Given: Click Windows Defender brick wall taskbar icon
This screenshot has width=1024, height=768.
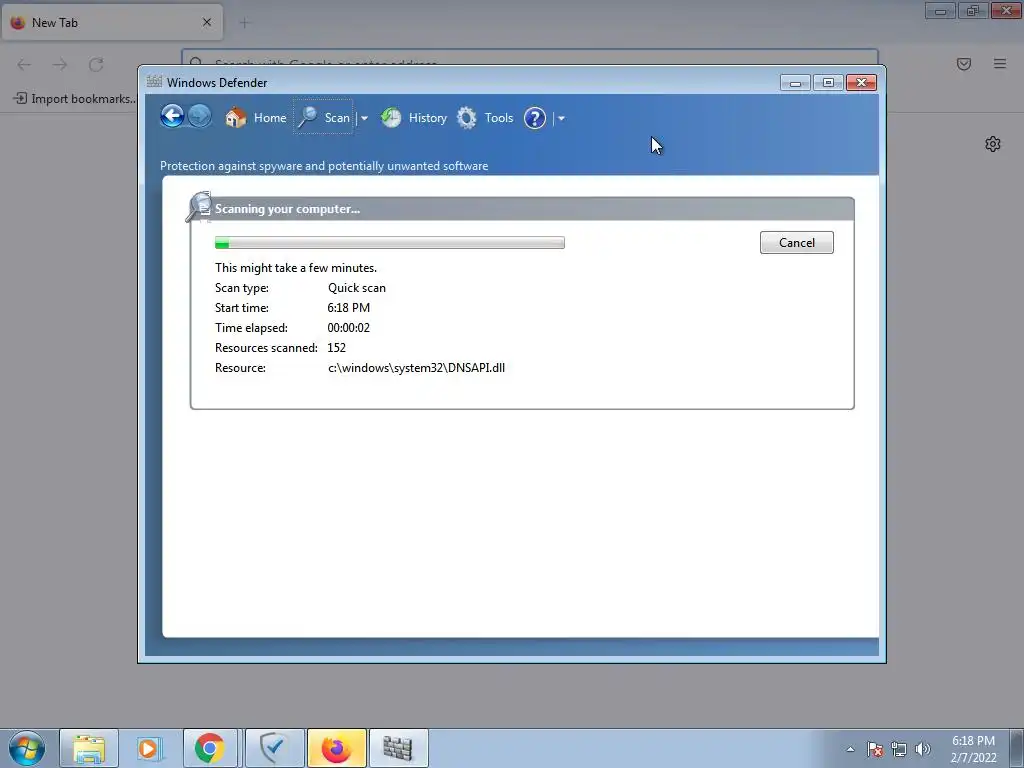Looking at the screenshot, I should pos(398,748).
